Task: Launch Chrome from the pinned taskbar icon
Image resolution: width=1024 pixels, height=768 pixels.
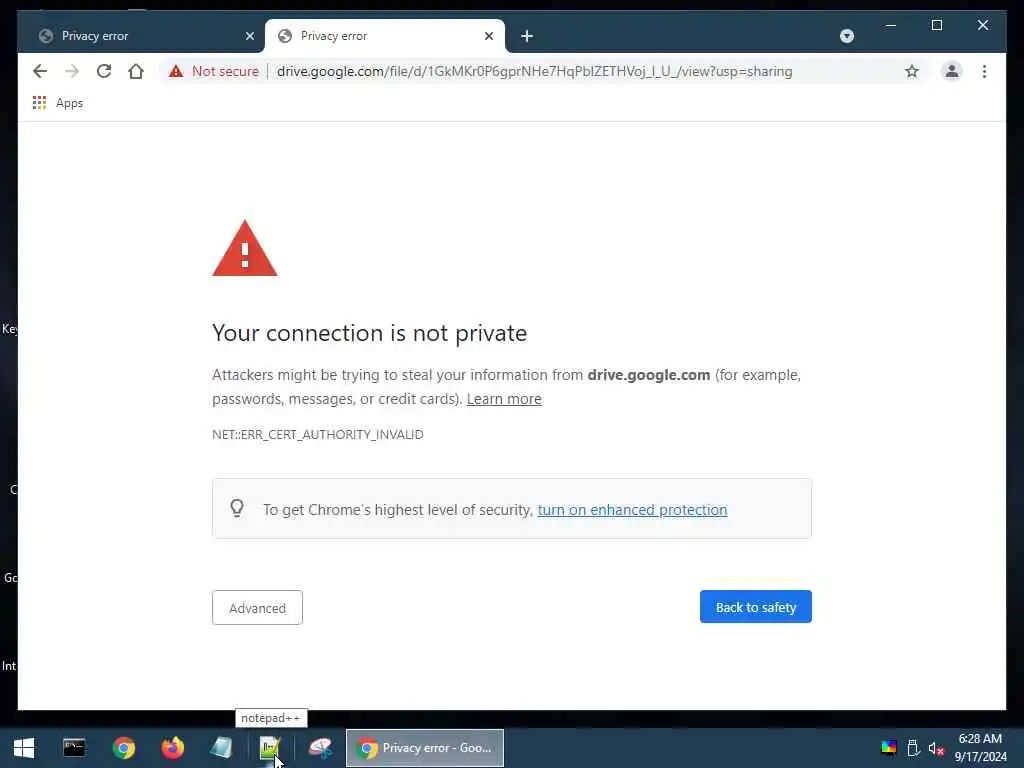Action: click(x=123, y=748)
